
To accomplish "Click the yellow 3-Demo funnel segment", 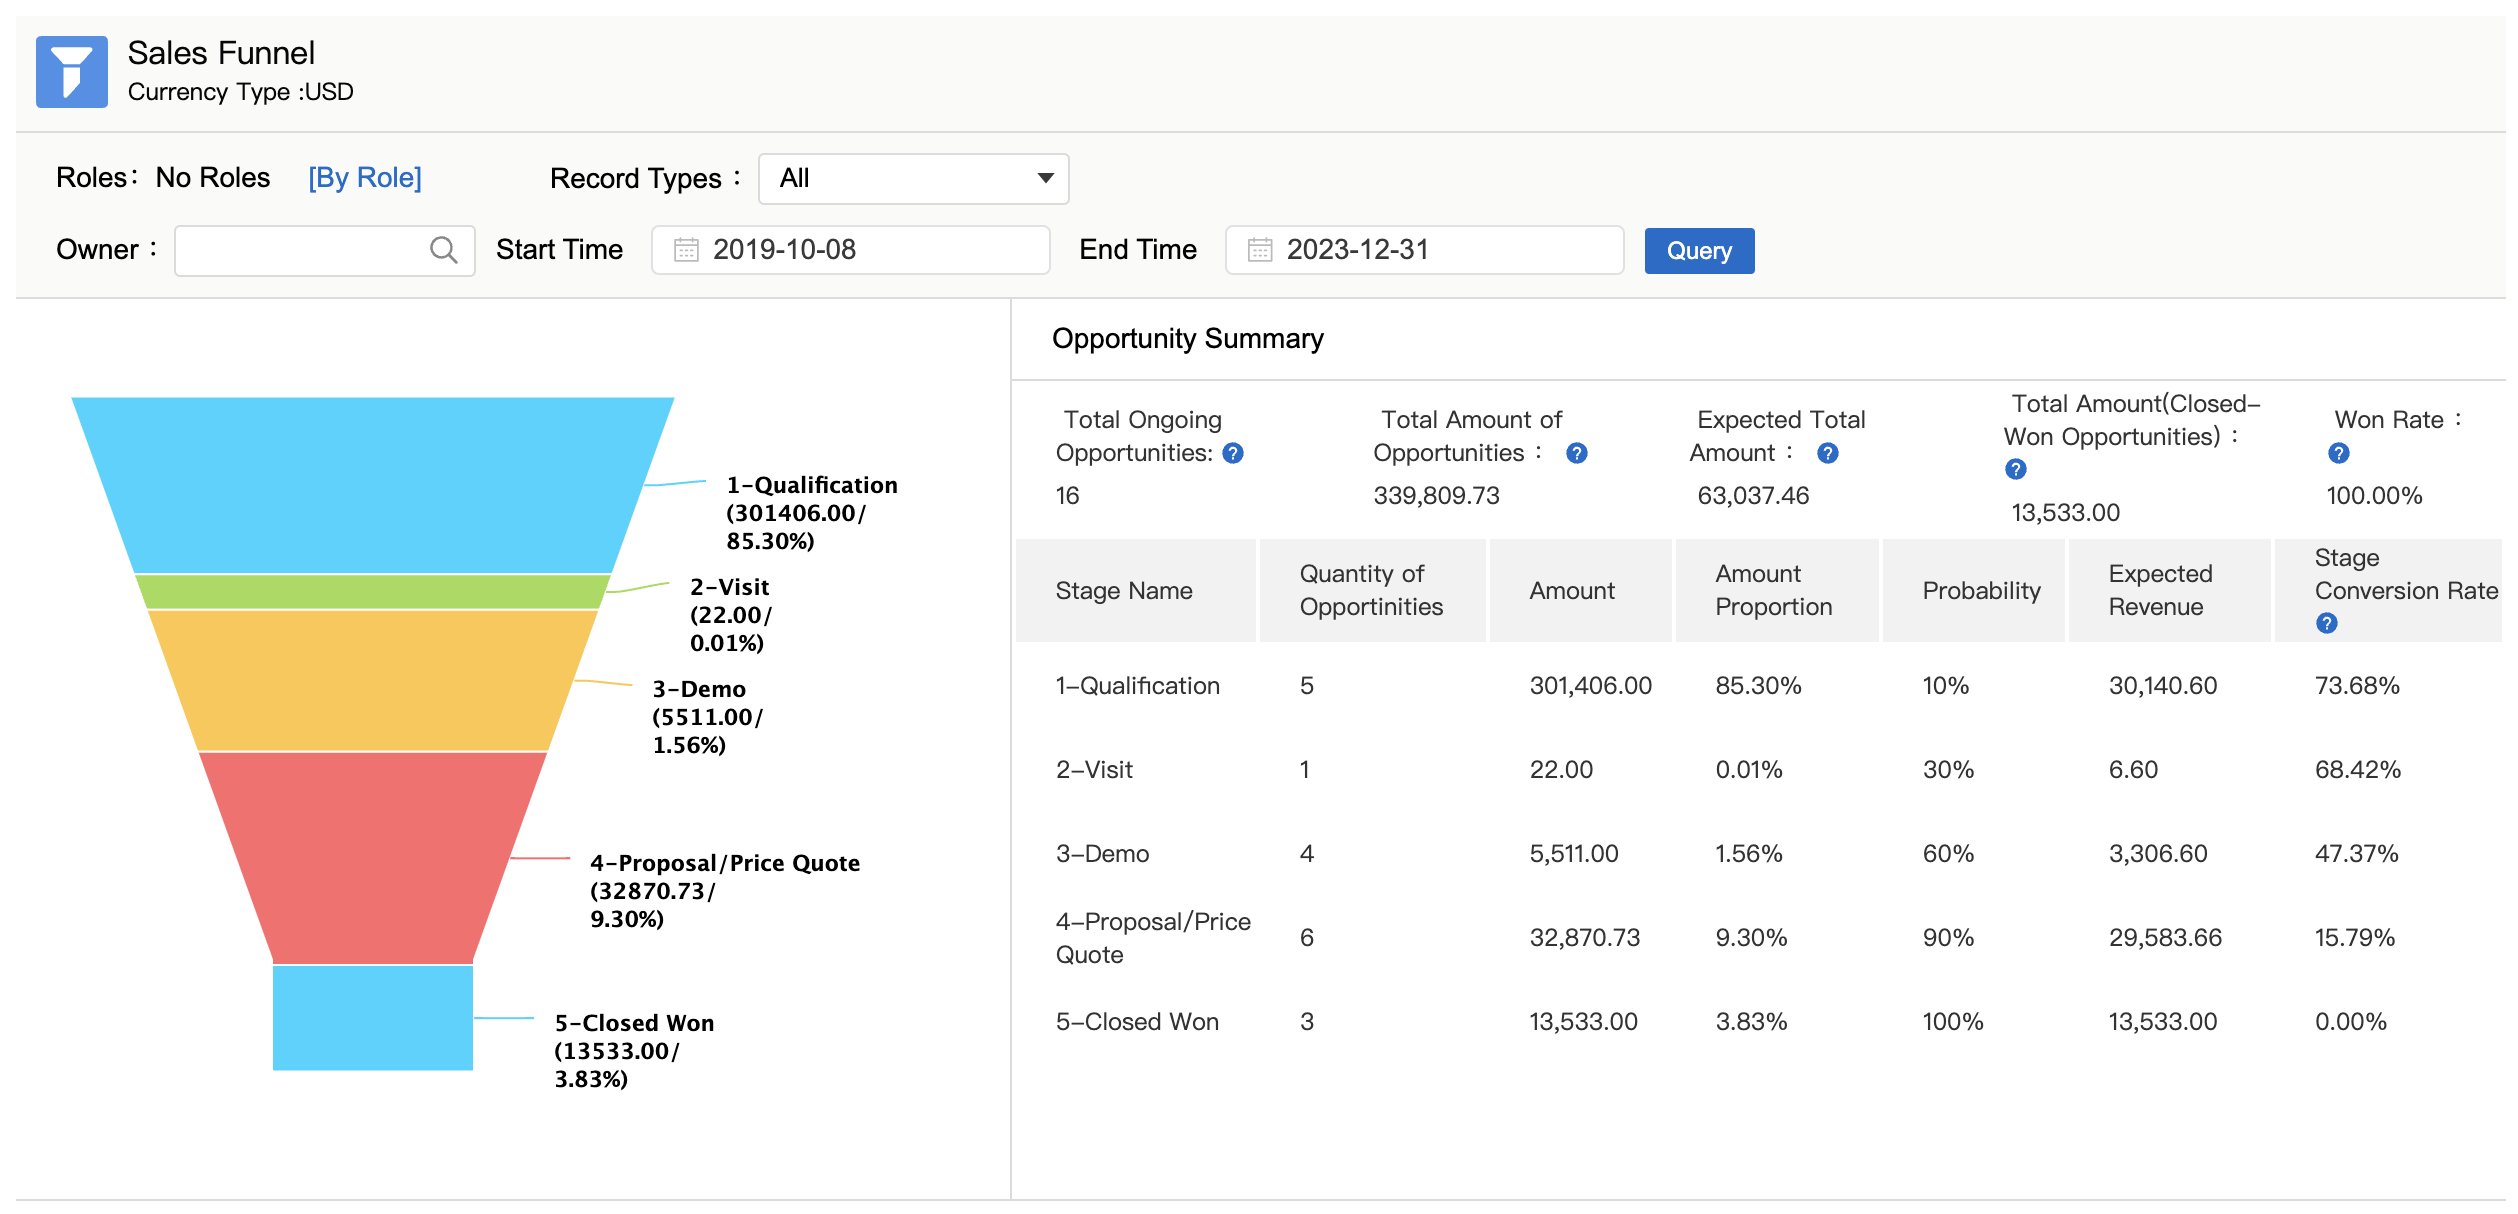I will pyautogui.click(x=372, y=681).
